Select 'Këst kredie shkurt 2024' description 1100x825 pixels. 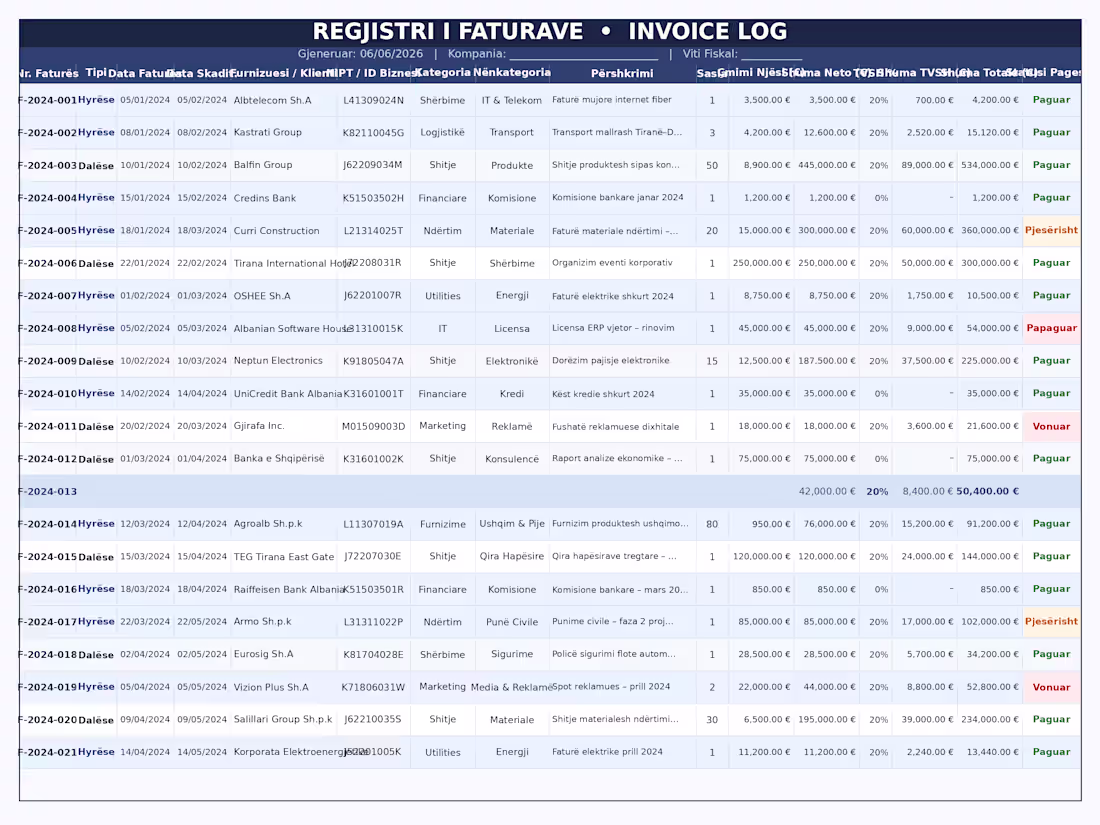point(603,394)
